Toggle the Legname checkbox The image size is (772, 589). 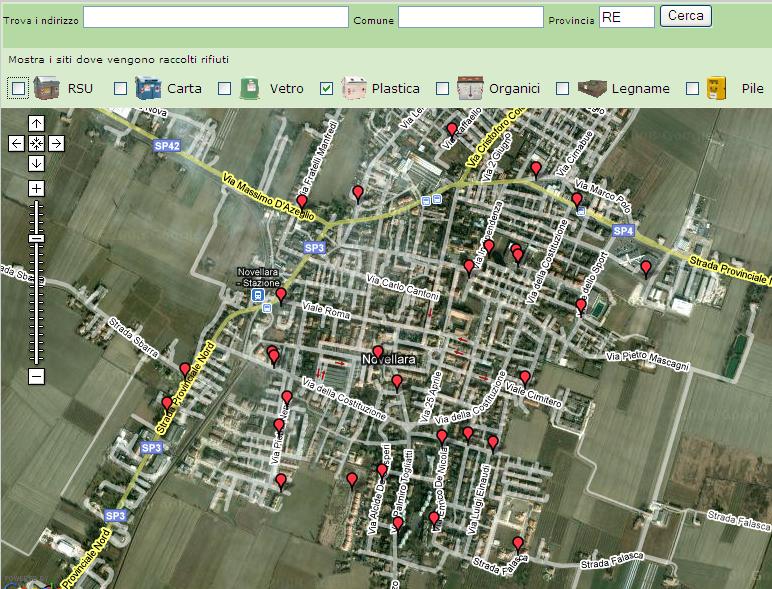tap(562, 89)
